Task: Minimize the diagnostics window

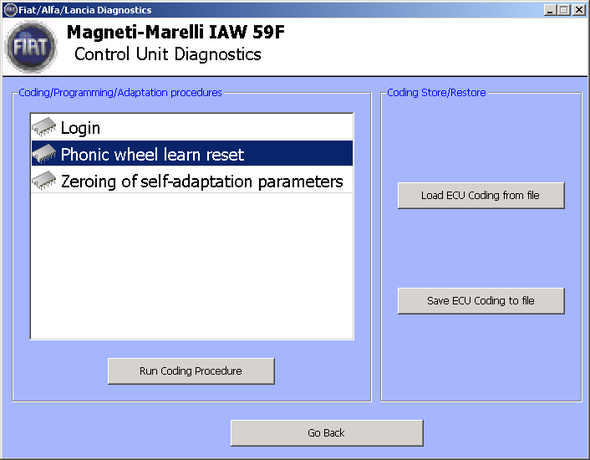Action: (x=550, y=10)
